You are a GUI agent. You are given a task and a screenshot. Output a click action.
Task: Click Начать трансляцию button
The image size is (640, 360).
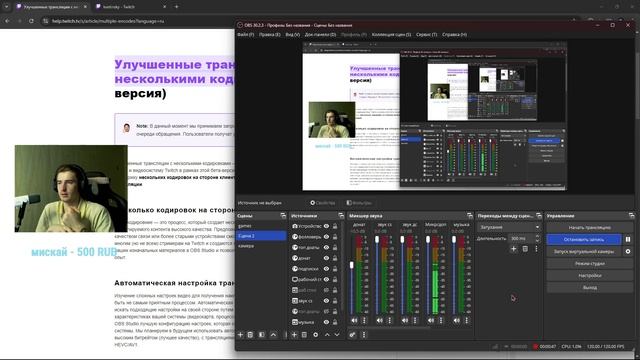(x=589, y=227)
